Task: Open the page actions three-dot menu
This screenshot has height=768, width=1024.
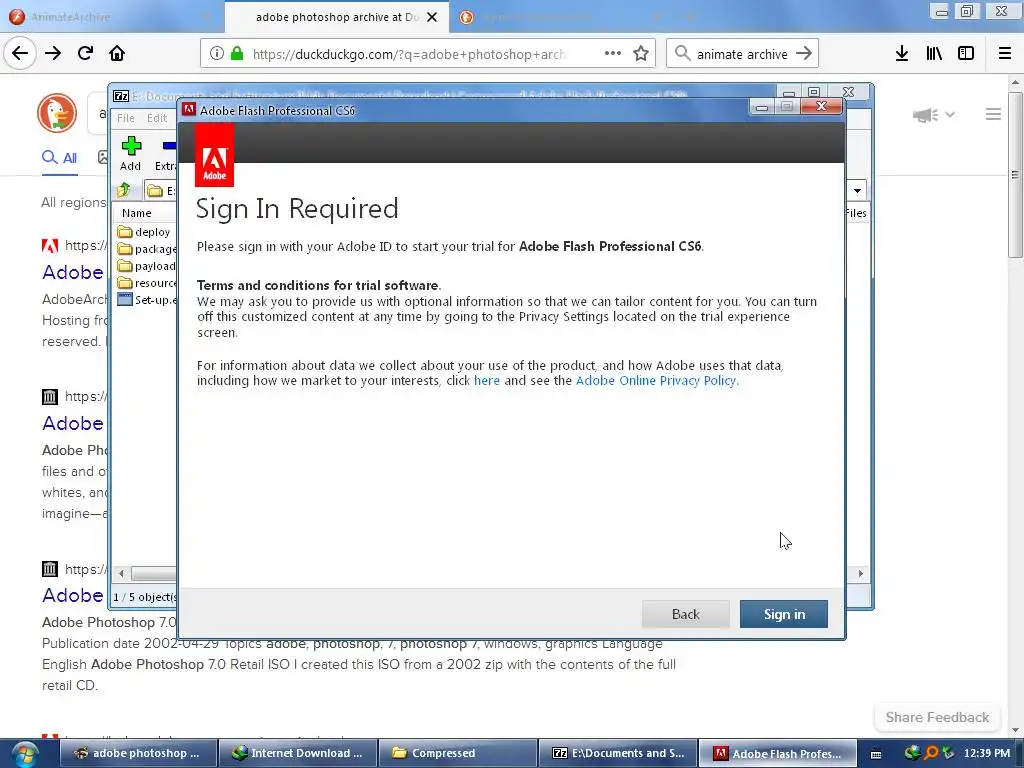Action: click(613, 54)
